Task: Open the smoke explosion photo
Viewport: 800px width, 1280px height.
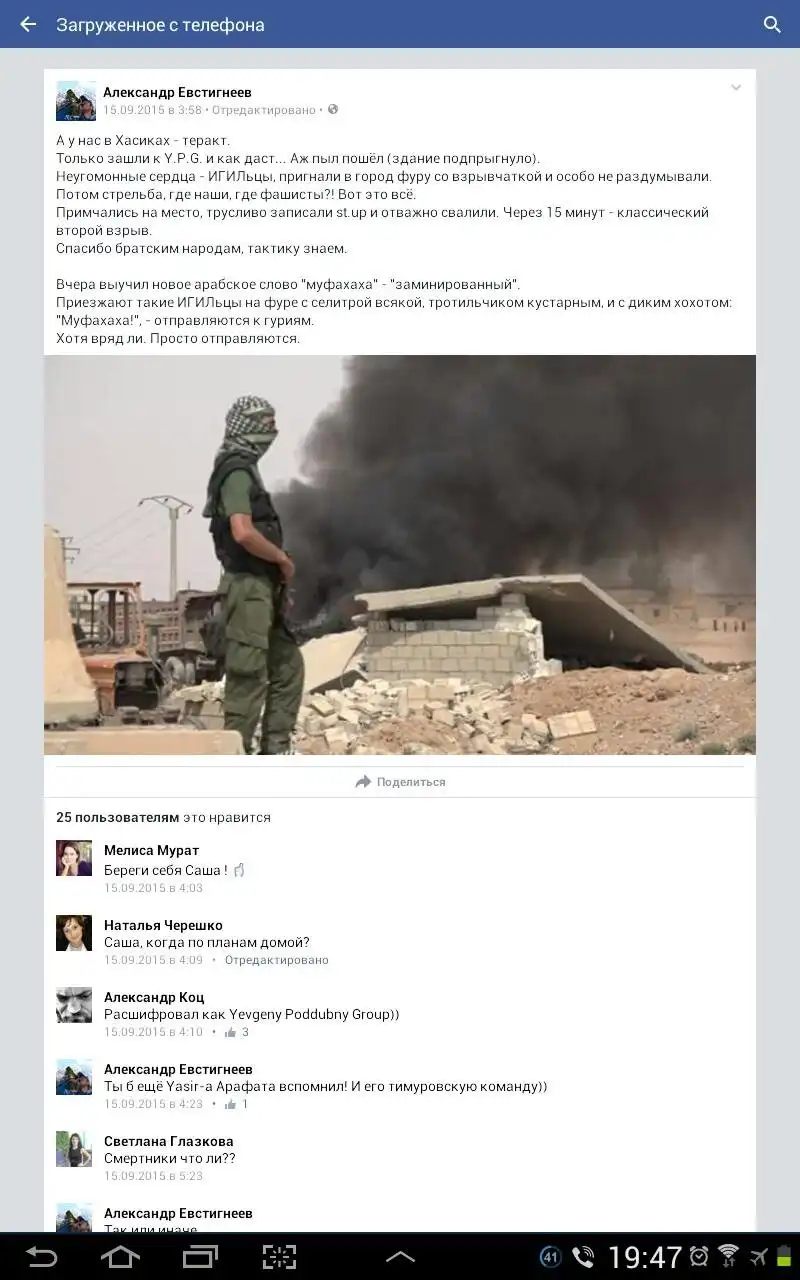Action: pos(400,555)
